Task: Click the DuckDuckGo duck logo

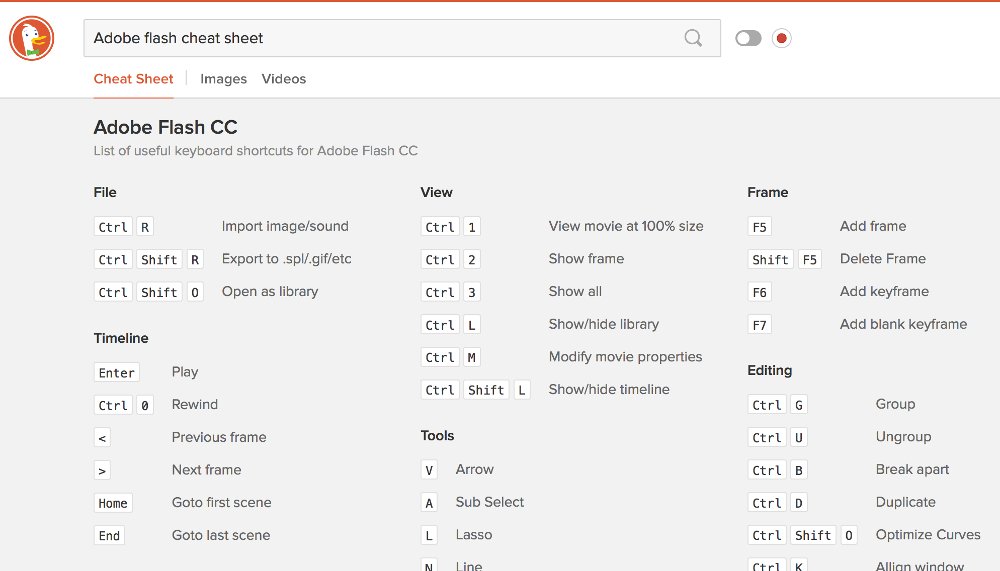Action: (x=31, y=38)
